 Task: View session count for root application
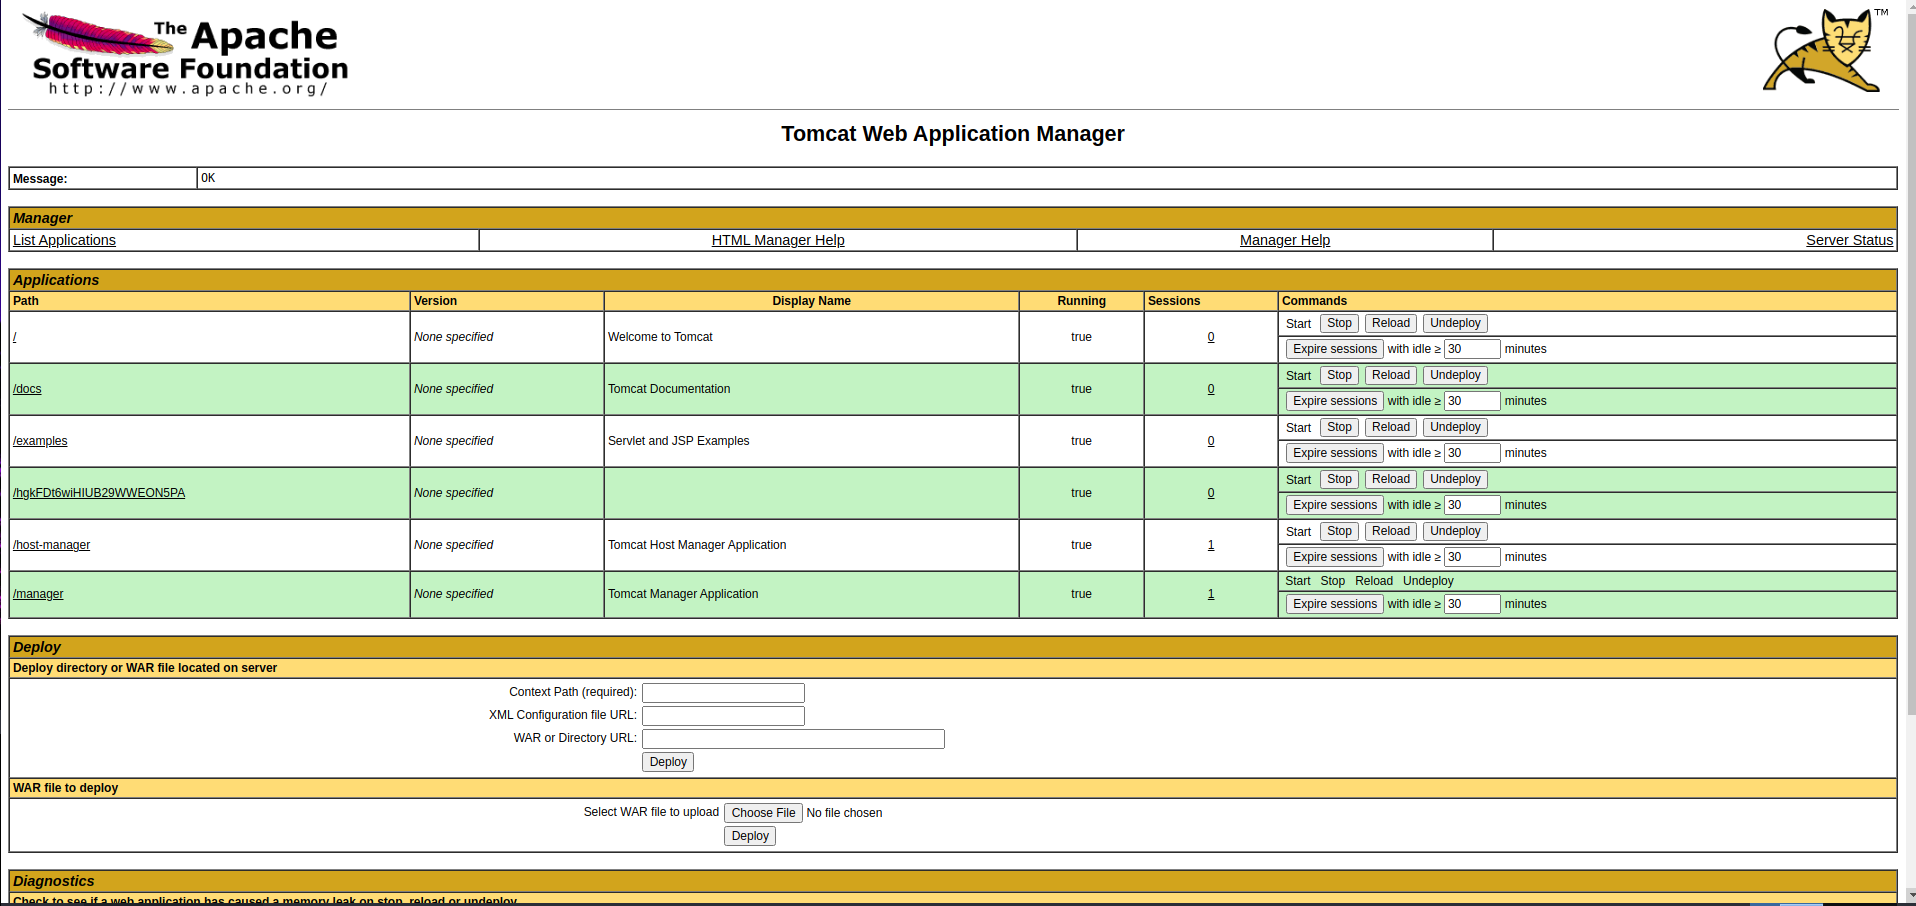[x=1211, y=337]
